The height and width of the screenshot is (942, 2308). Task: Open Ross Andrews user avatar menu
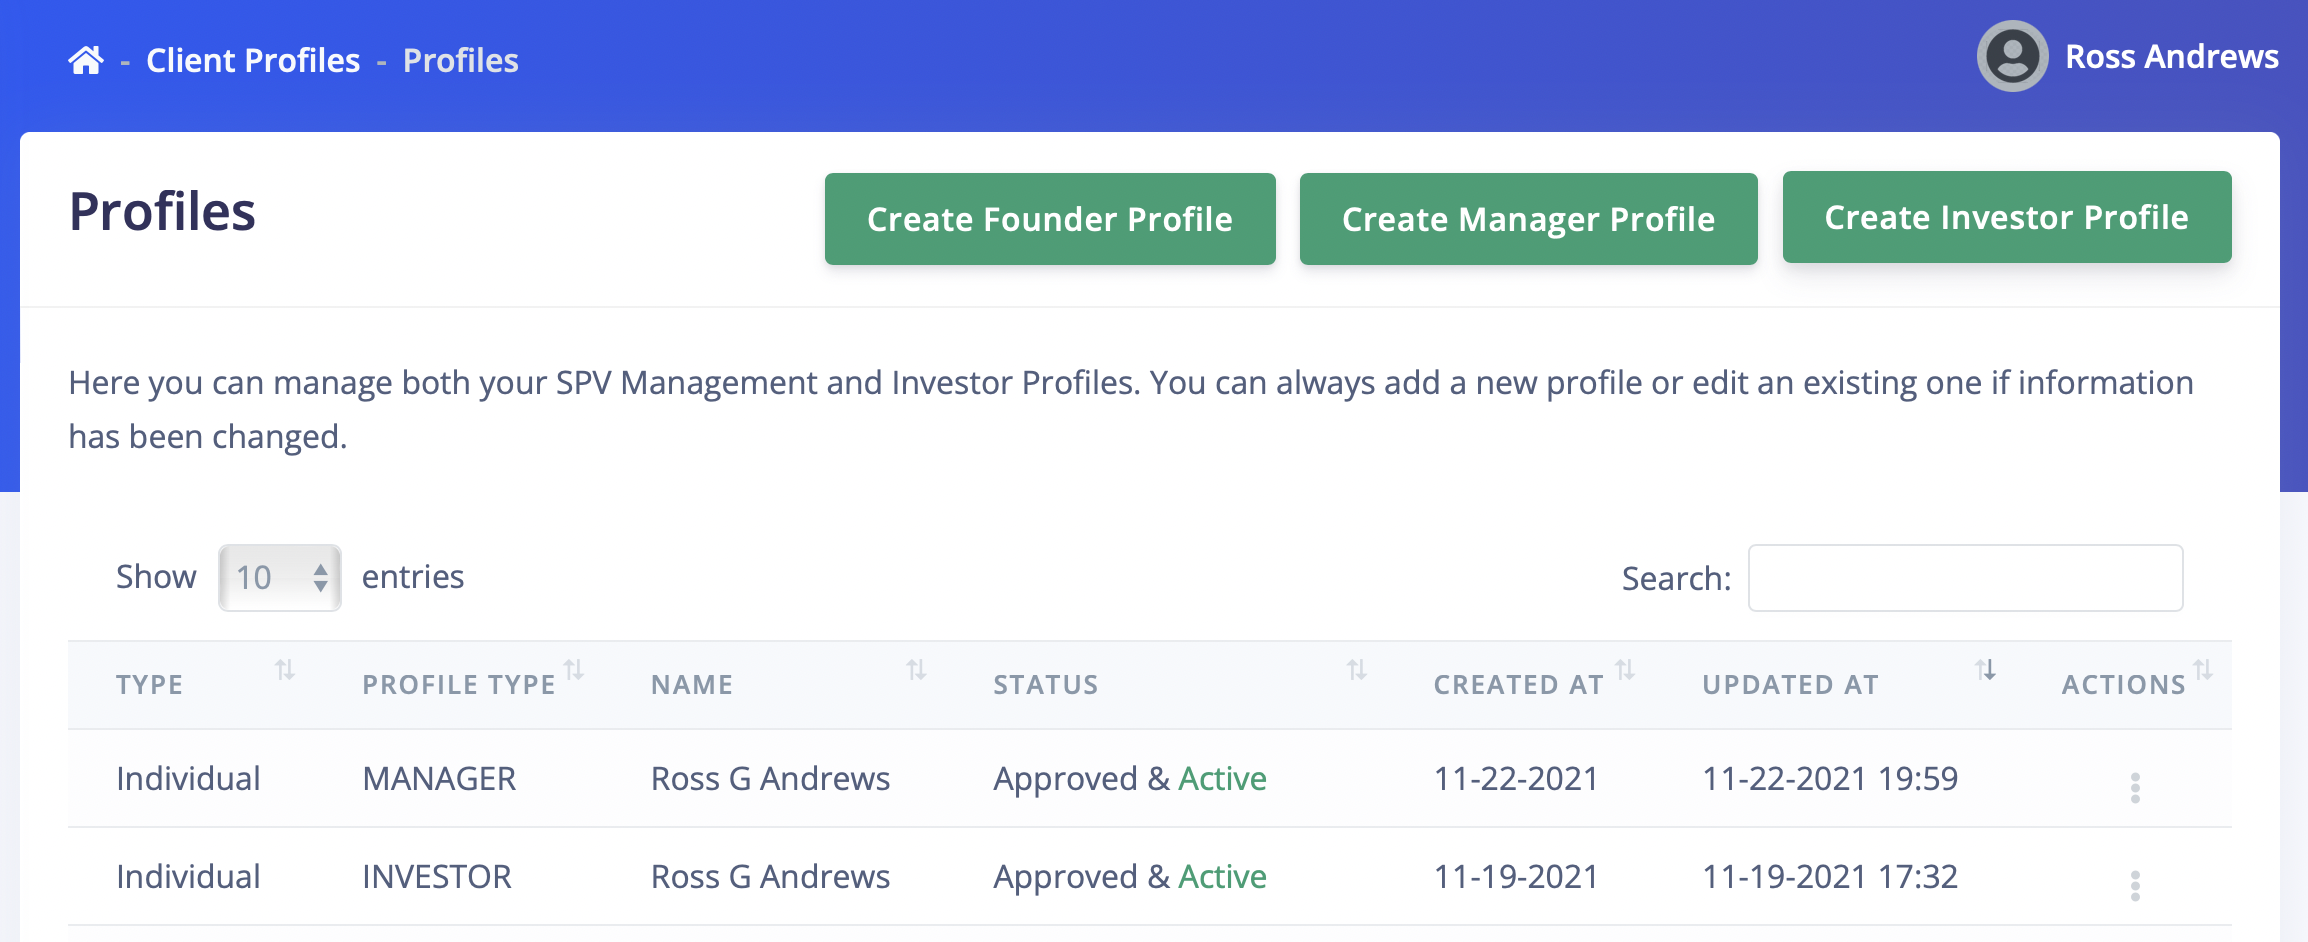2012,57
